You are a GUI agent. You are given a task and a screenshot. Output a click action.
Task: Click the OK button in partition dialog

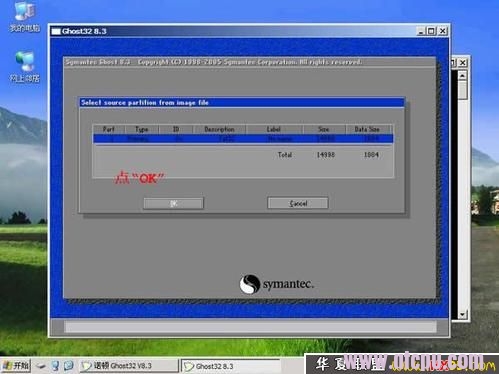173,203
